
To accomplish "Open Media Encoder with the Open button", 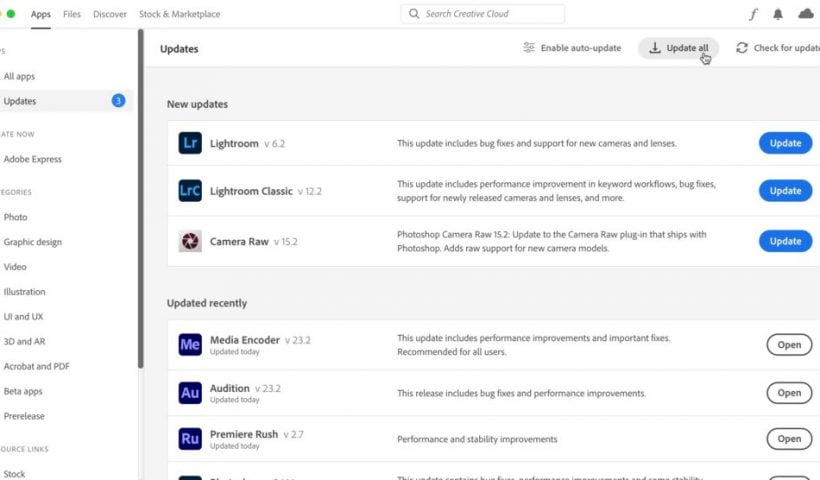I will point(789,345).
